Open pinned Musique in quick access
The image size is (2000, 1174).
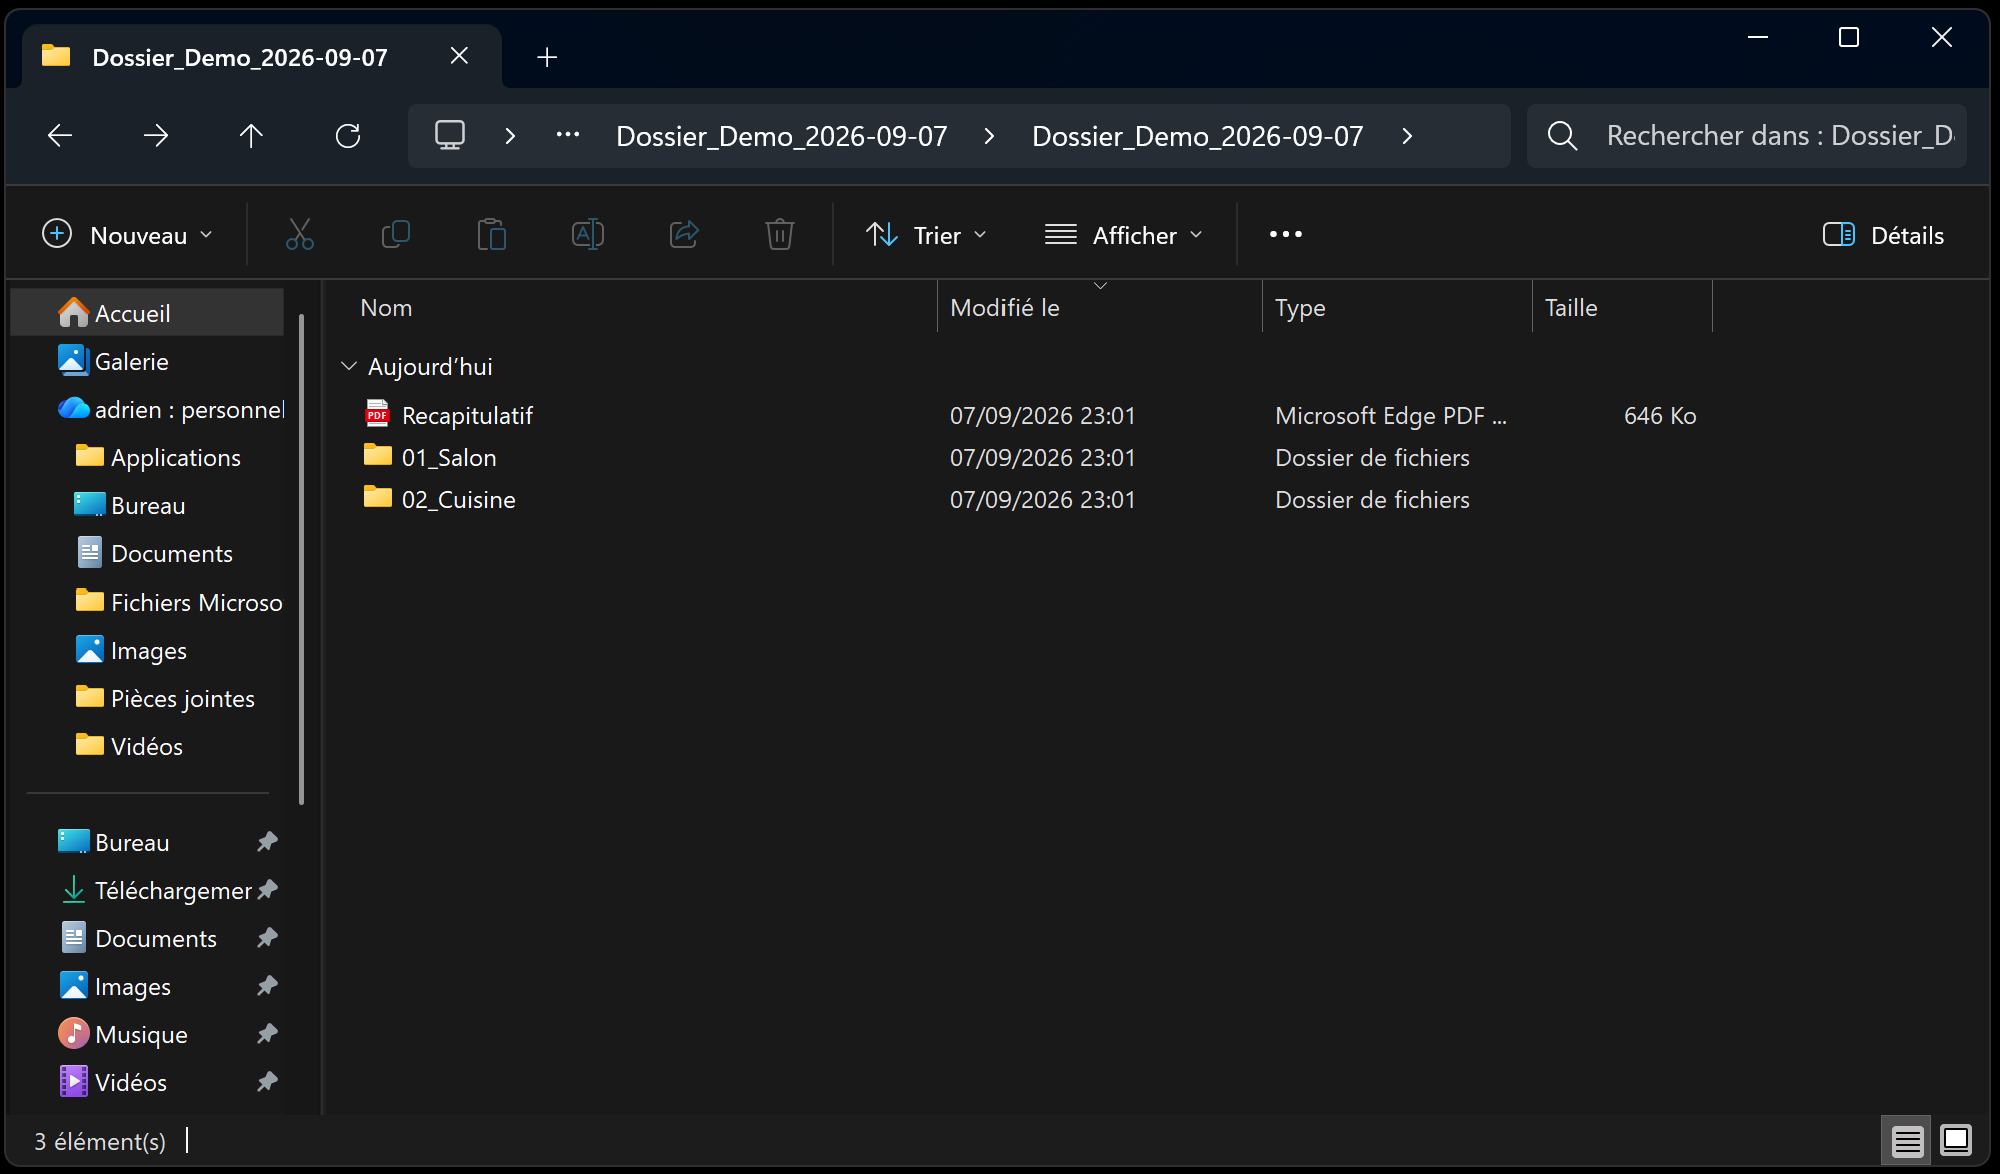click(147, 1034)
